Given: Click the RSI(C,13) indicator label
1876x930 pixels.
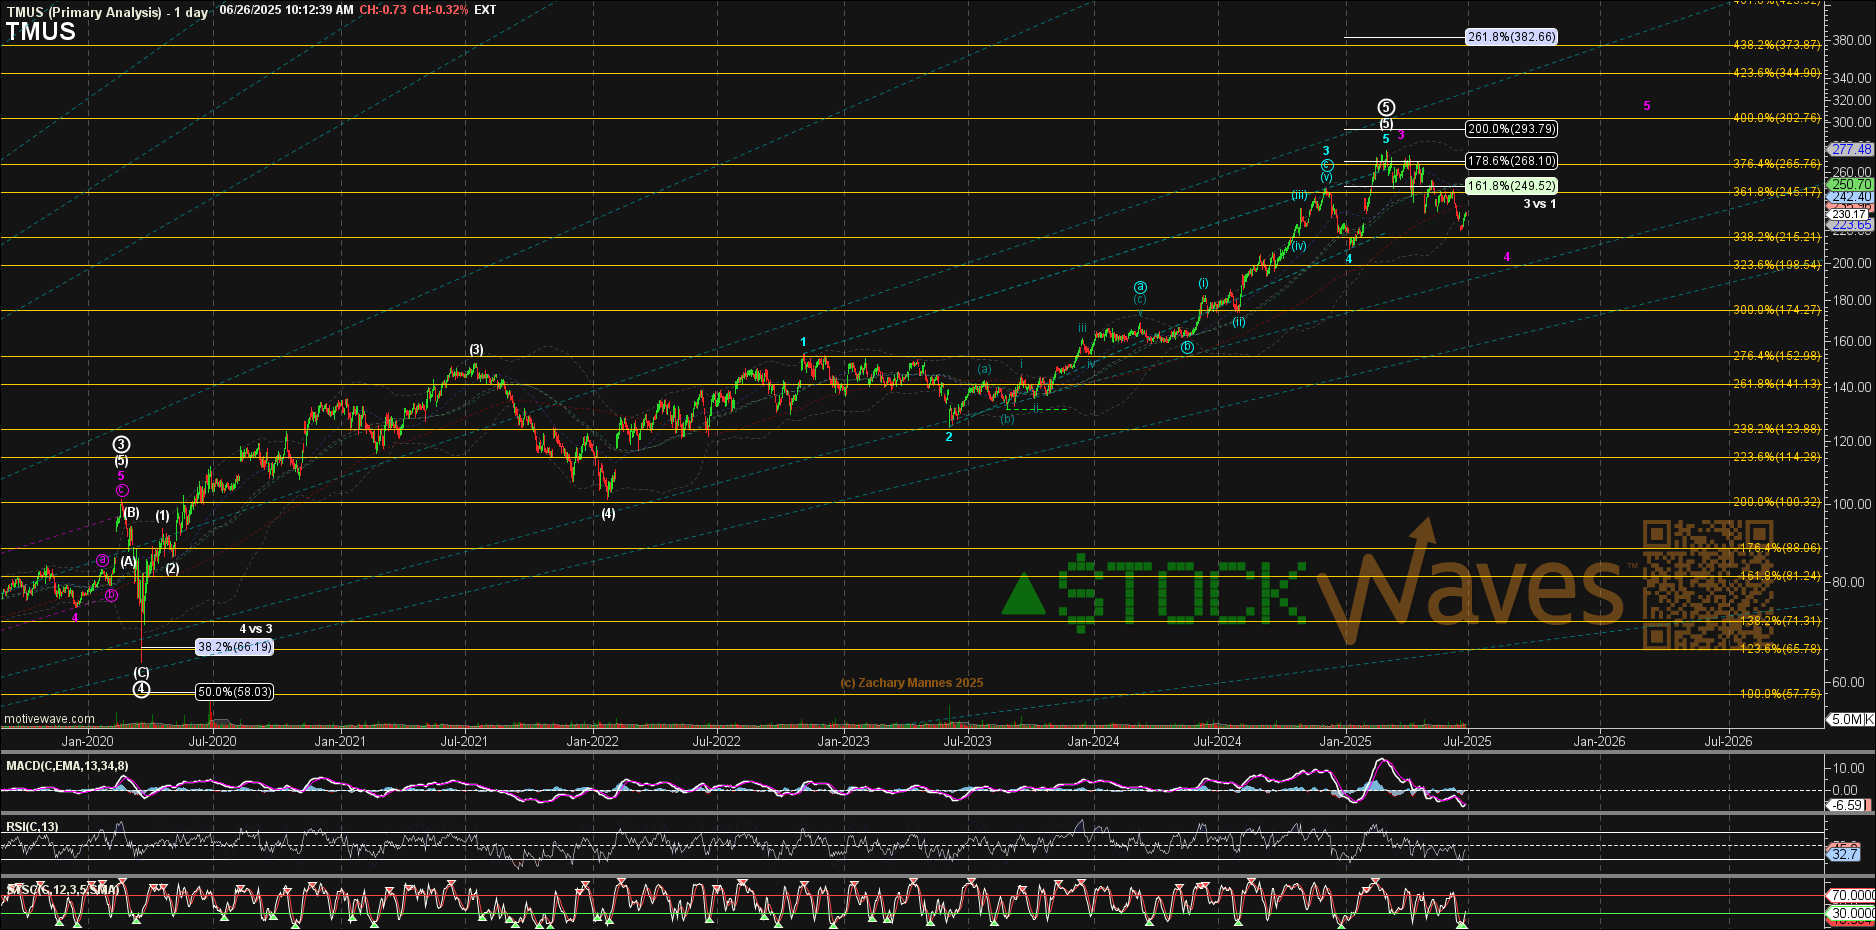Looking at the screenshot, I should [32, 827].
